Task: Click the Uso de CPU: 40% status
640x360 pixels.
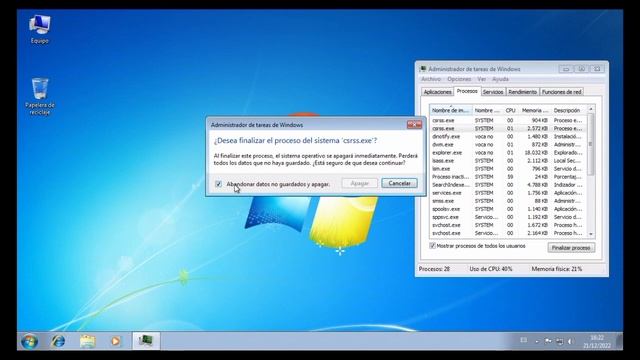Action: [x=491, y=269]
